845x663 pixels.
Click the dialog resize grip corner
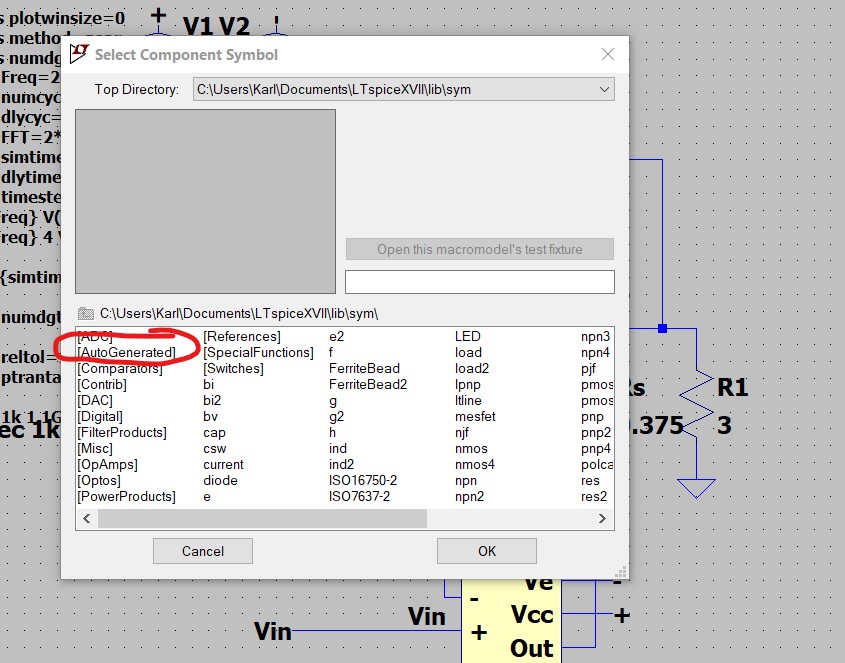[x=621, y=571]
